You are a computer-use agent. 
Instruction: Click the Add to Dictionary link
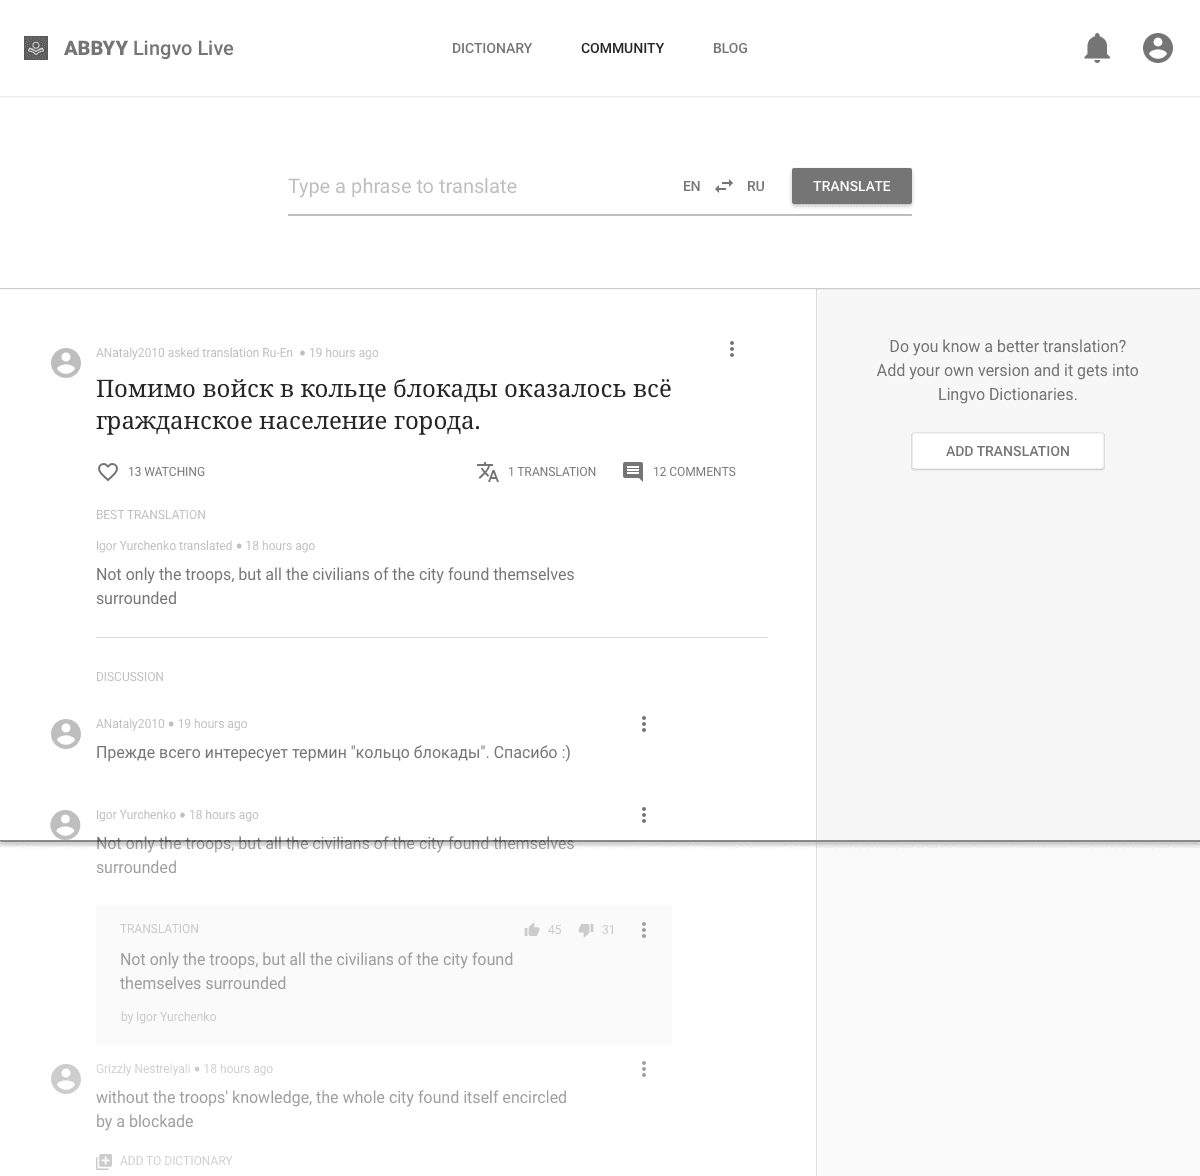pos(176,1161)
